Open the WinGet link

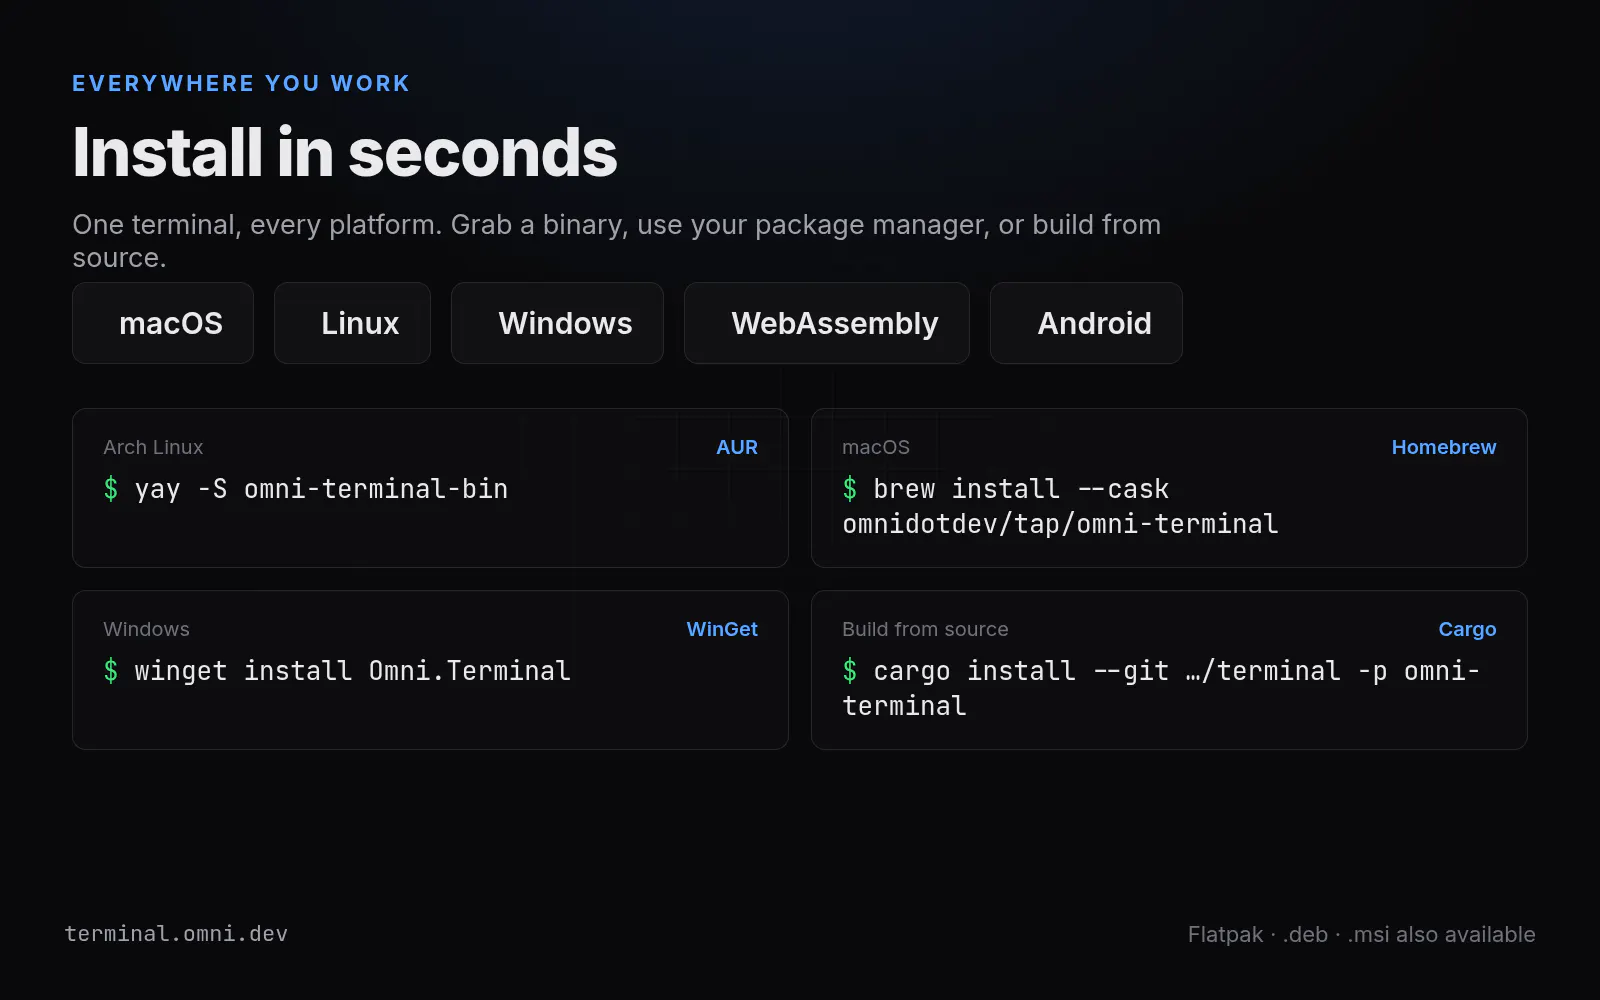click(x=722, y=629)
